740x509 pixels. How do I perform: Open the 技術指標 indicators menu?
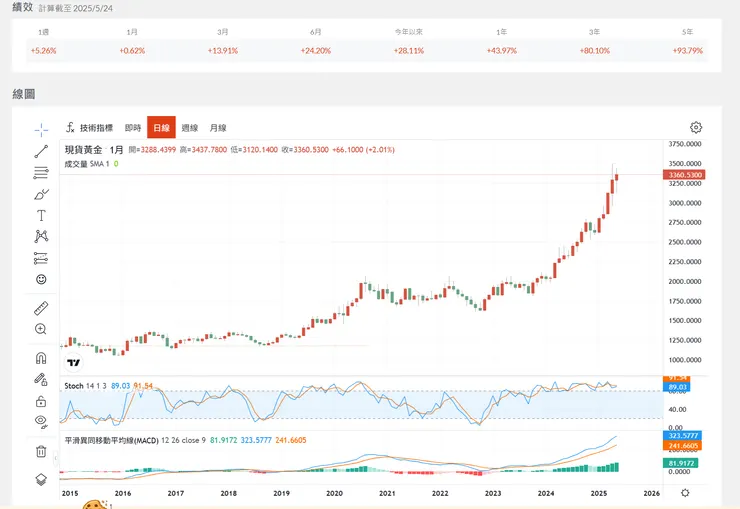89,128
